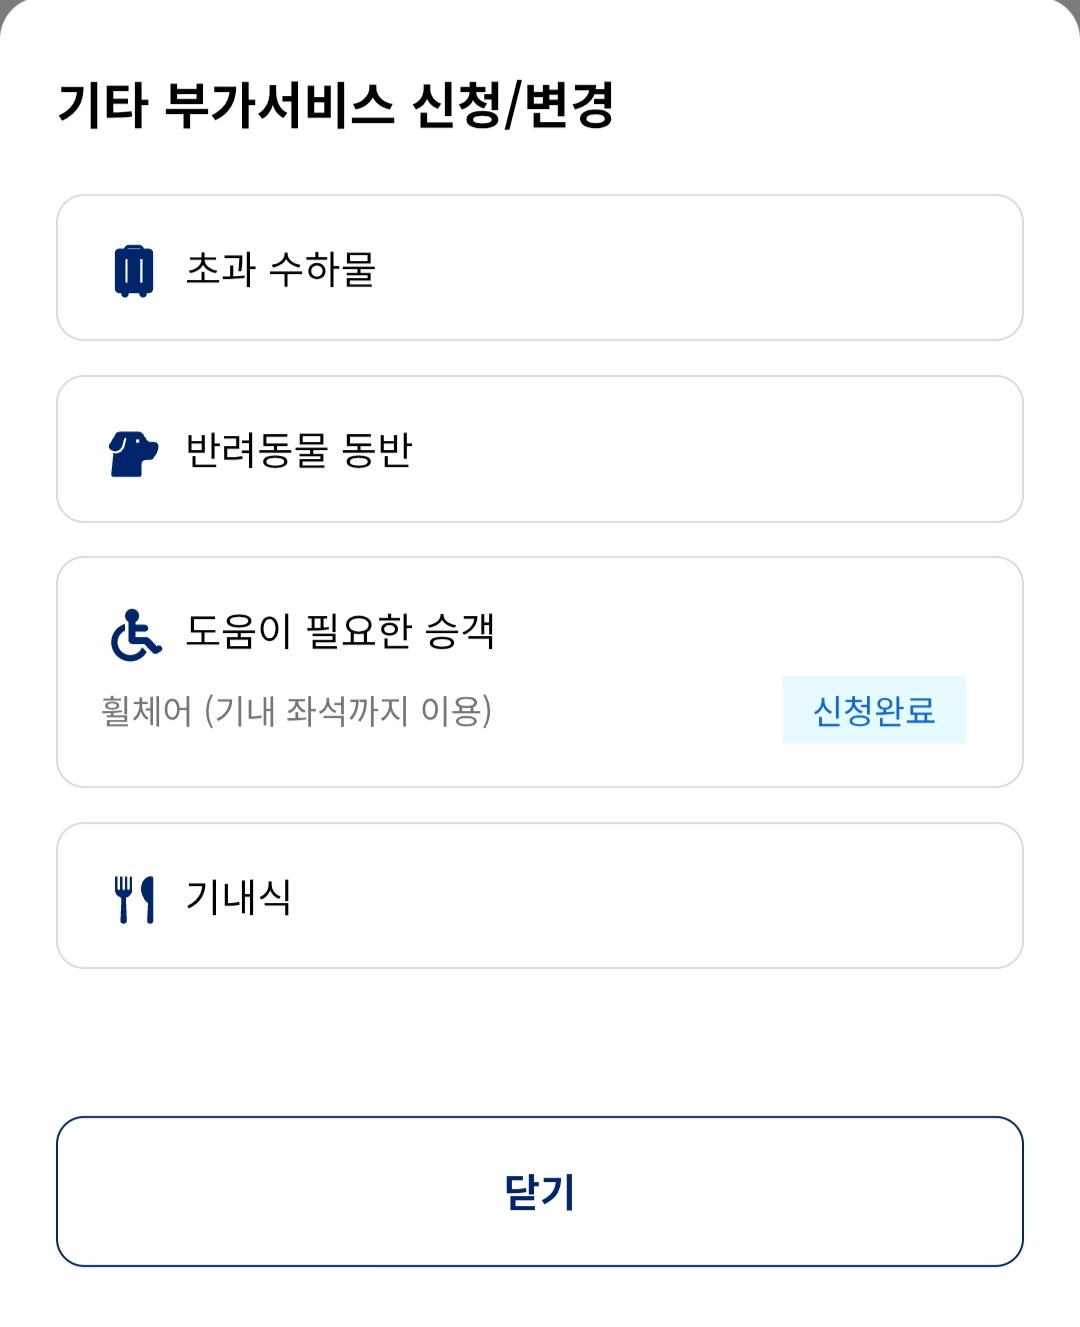Click the 기내식 text label

point(238,897)
